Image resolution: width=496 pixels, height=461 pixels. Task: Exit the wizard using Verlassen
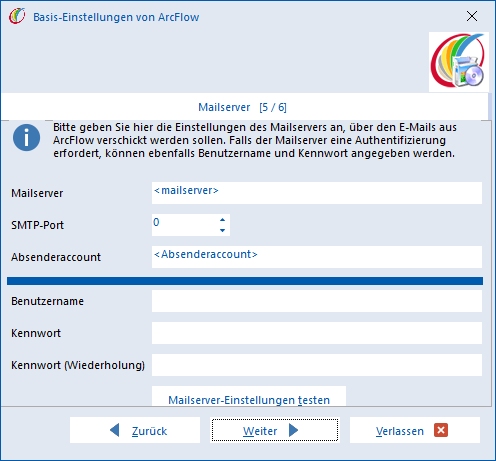pos(415,430)
